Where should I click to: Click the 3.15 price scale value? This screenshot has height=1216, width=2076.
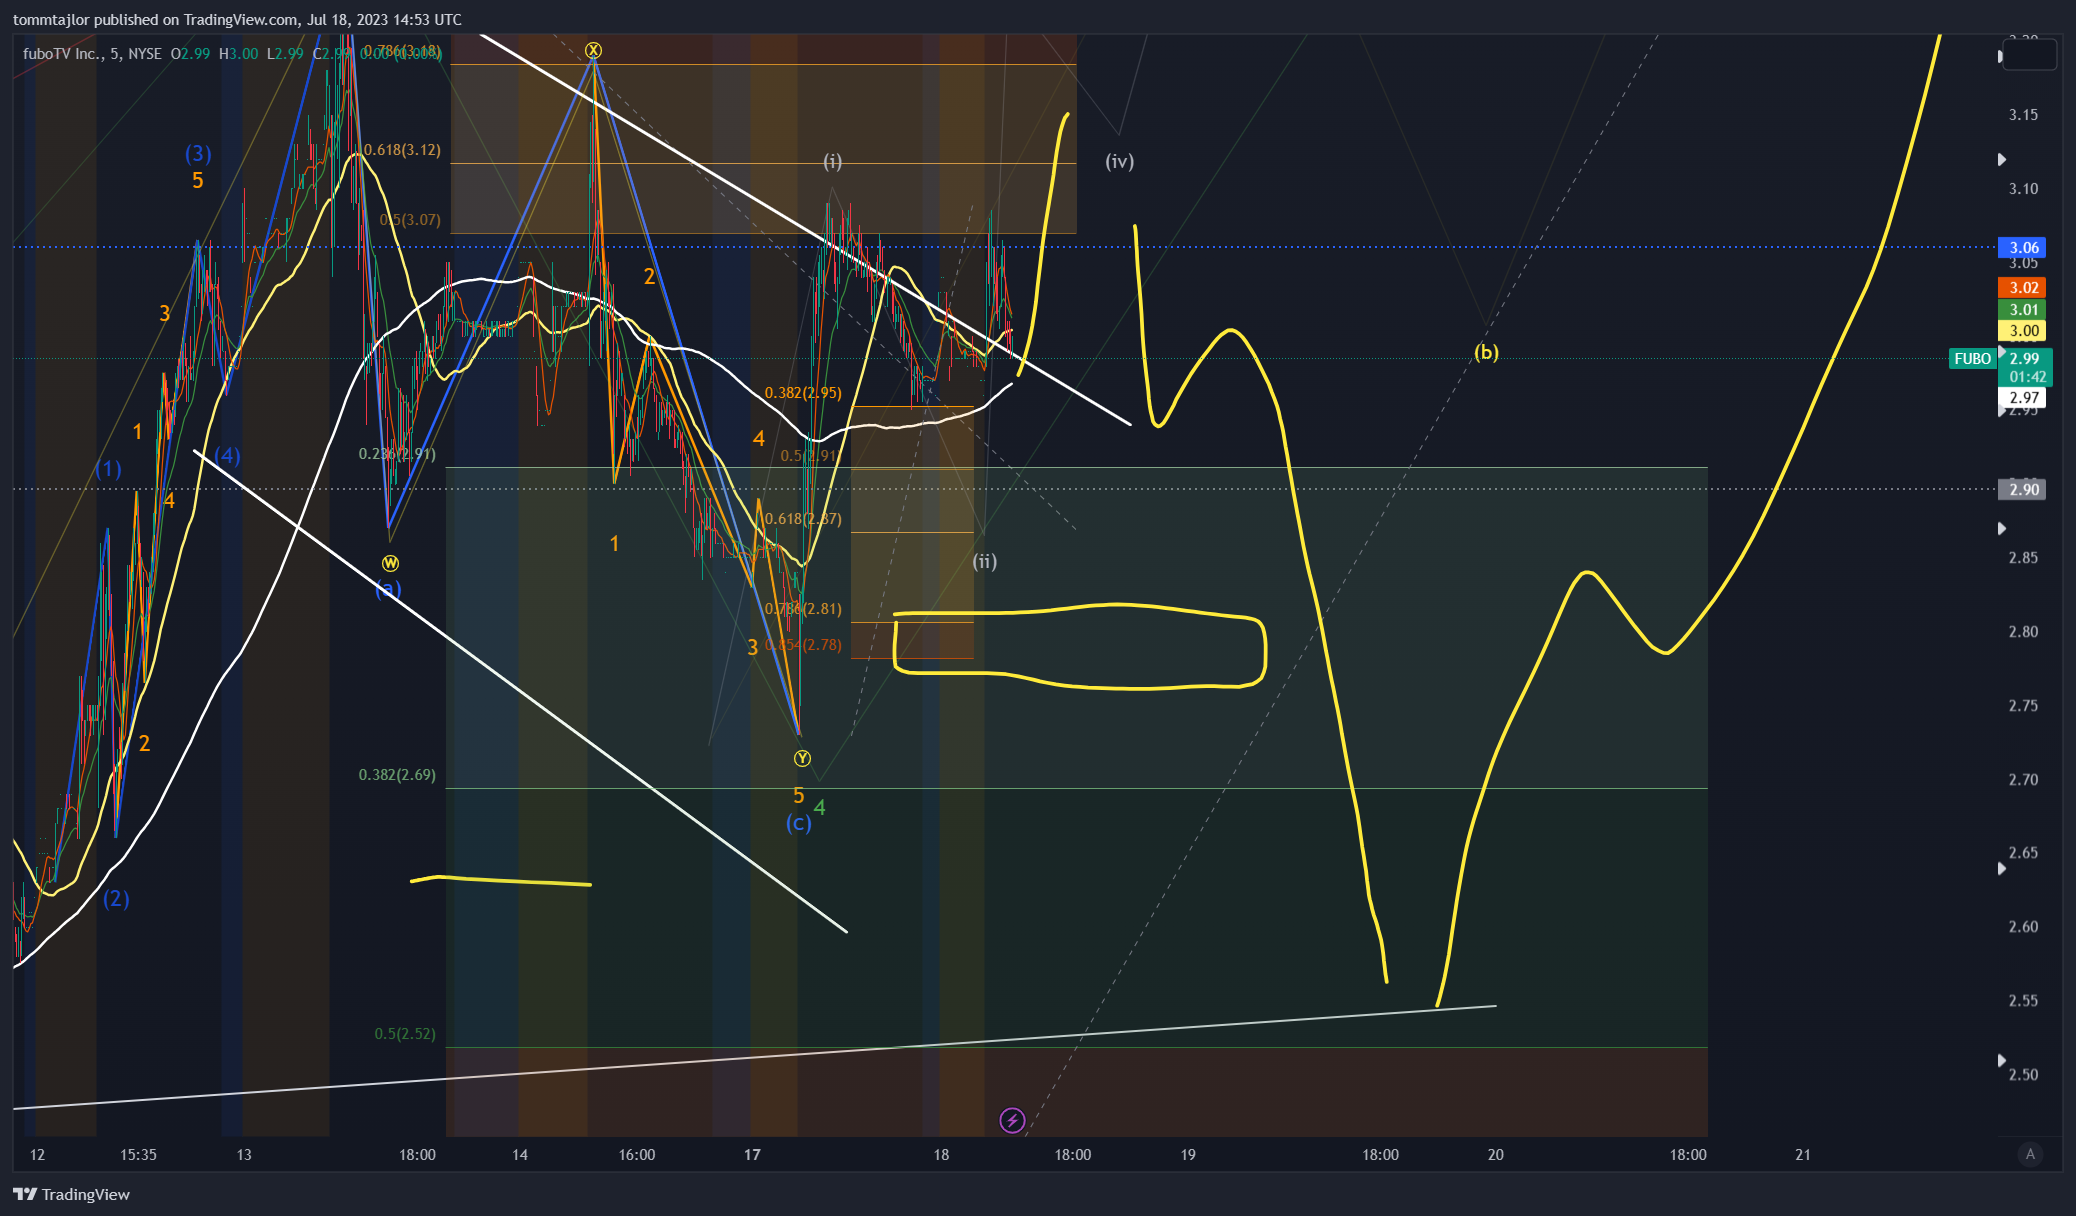[2023, 115]
